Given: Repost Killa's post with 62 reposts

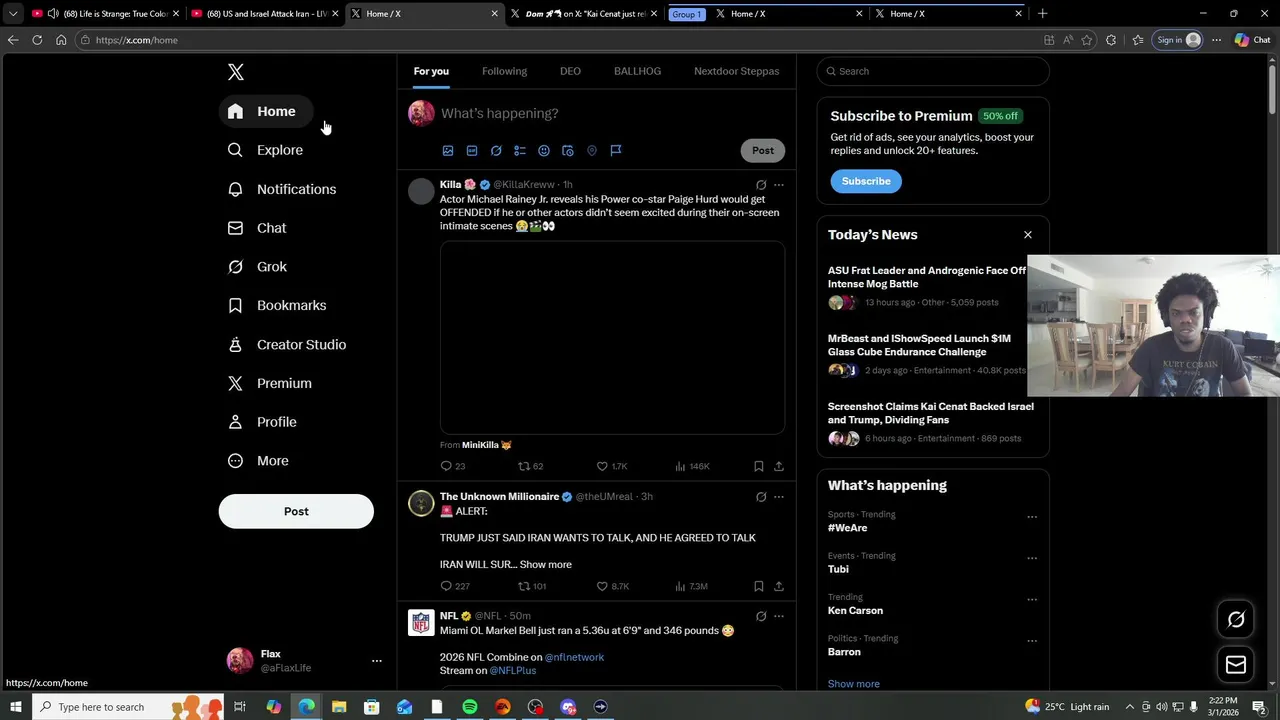Looking at the screenshot, I should 530,466.
